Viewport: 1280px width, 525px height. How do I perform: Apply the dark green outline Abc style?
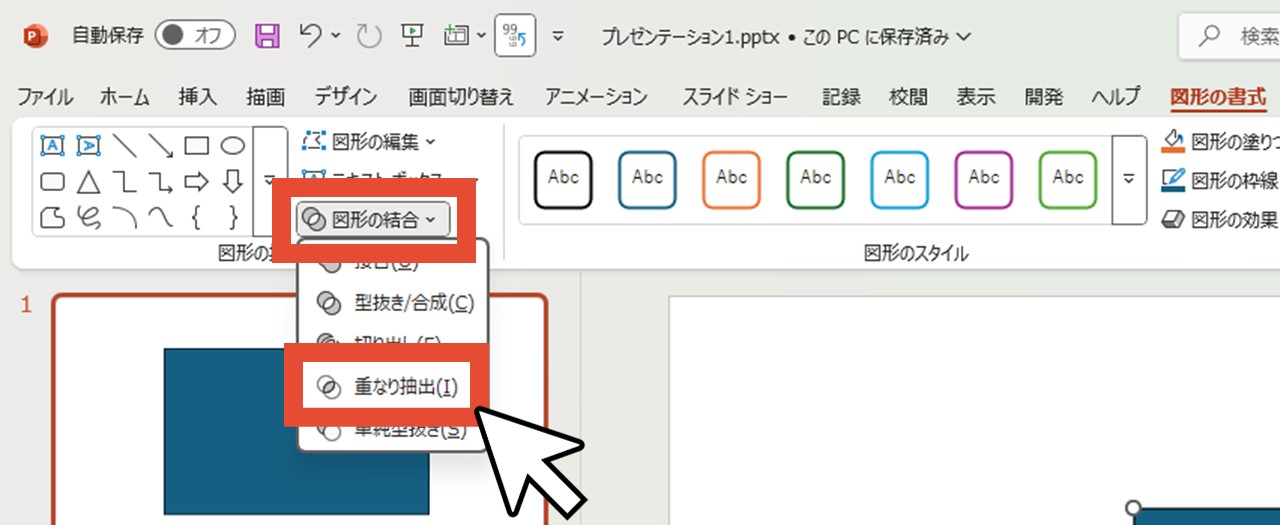pyautogui.click(x=816, y=179)
